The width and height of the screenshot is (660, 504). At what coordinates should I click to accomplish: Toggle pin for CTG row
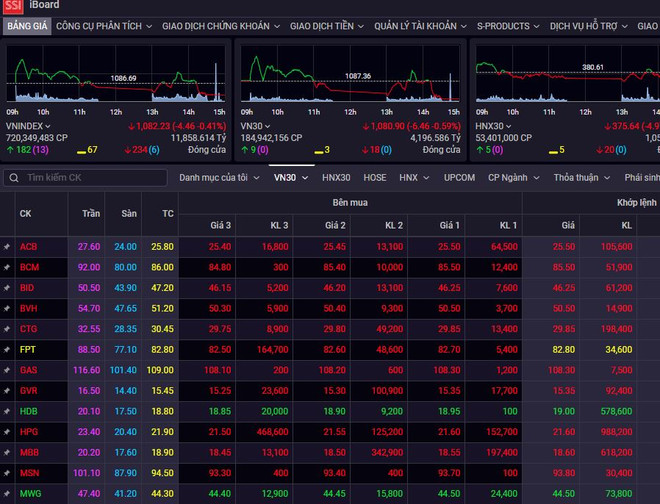(6, 329)
